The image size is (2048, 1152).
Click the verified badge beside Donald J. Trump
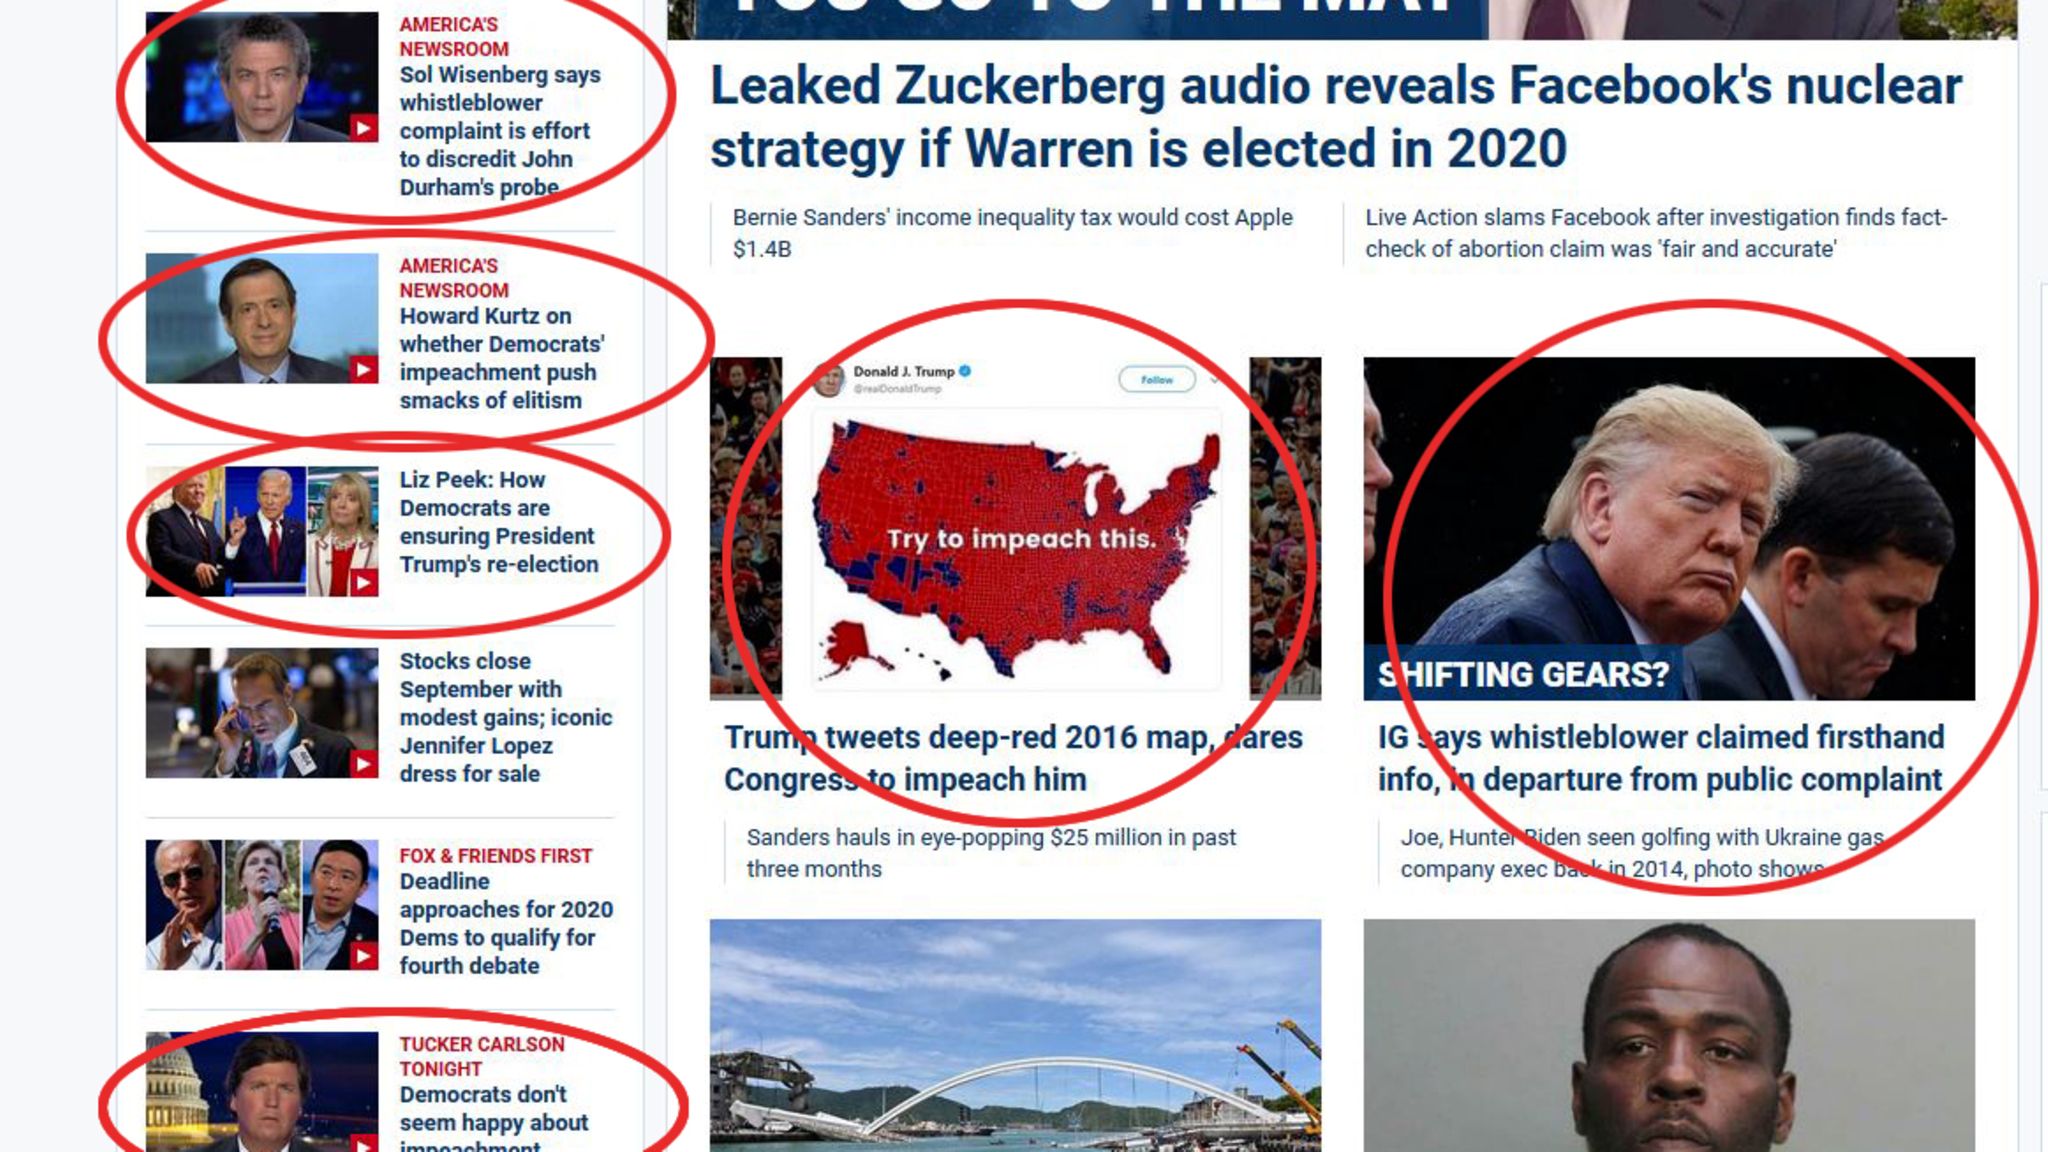pos(965,371)
